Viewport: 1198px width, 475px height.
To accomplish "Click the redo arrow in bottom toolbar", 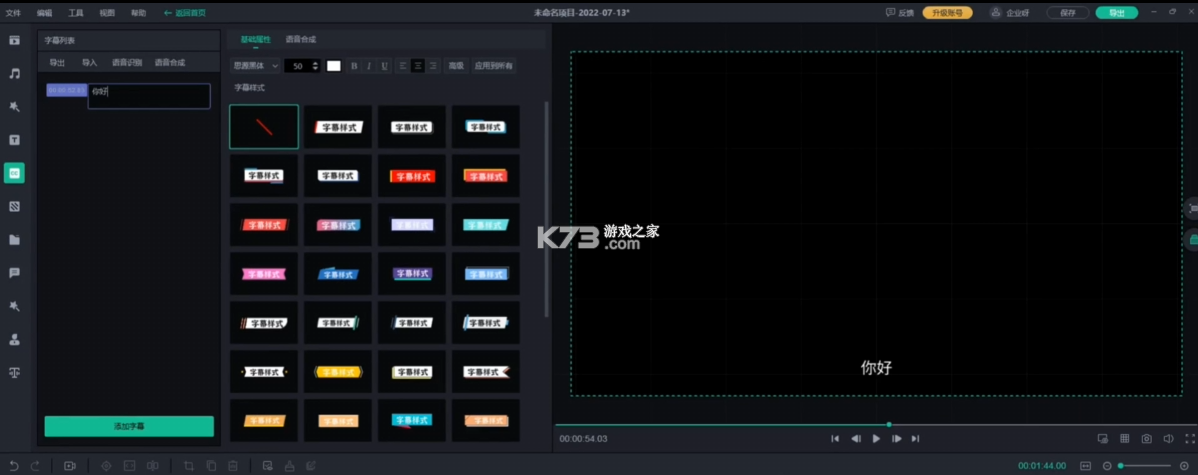I will point(35,466).
